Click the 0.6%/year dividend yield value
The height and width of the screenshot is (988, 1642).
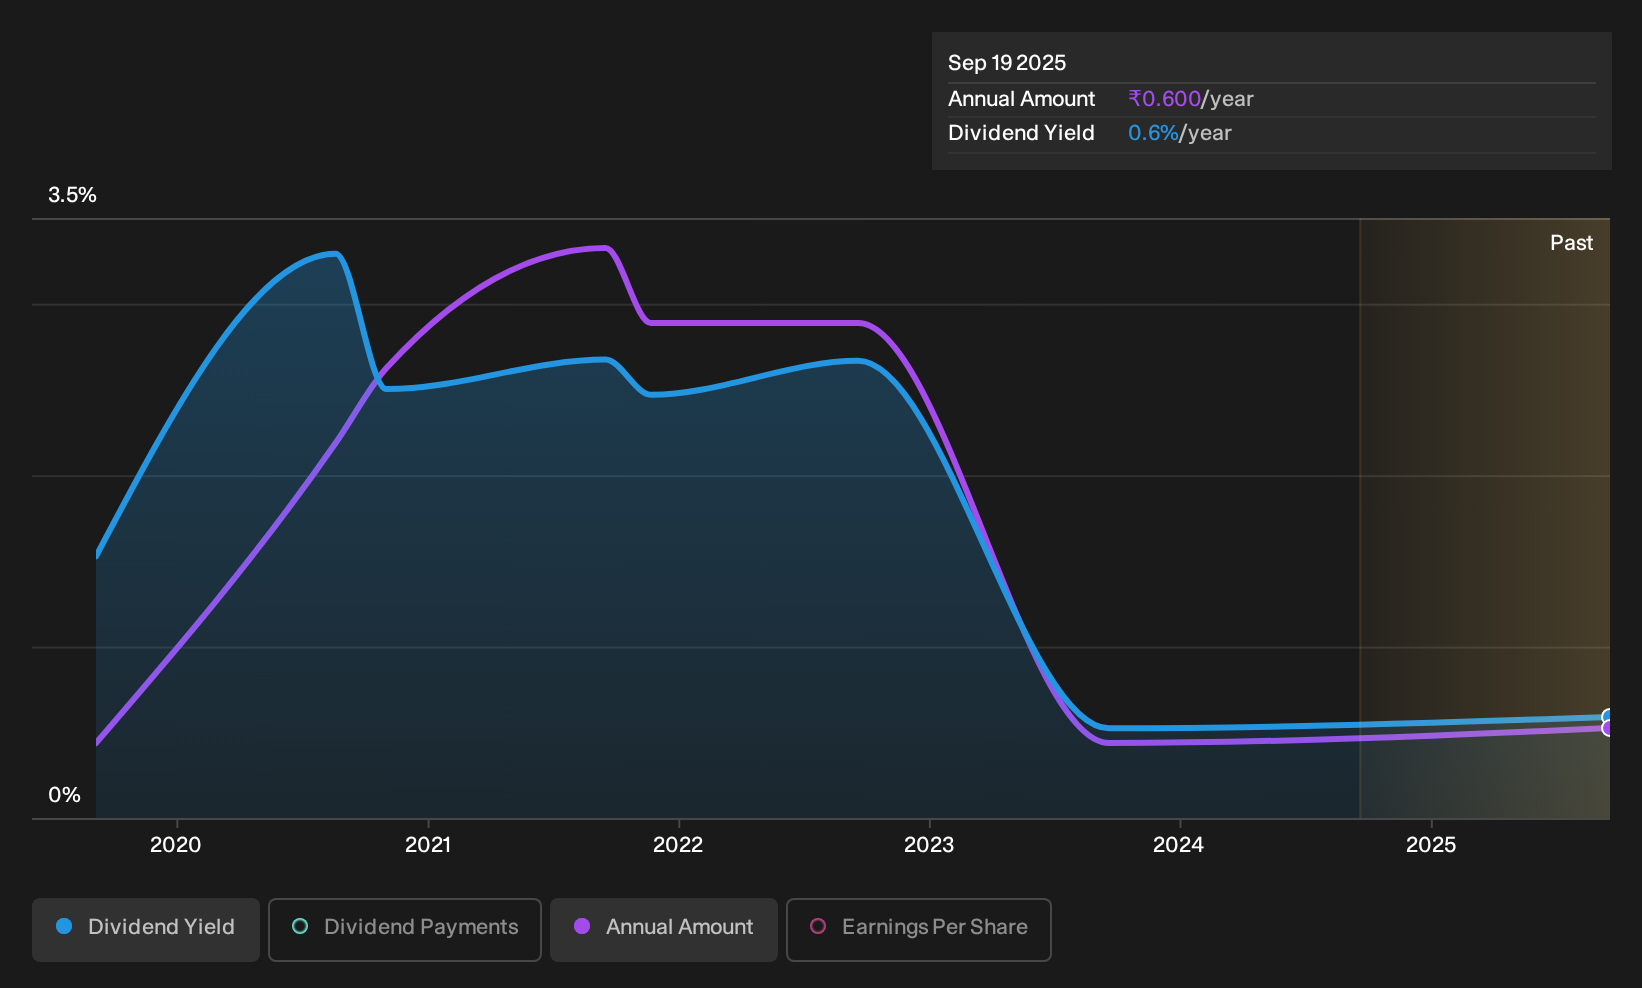(1180, 133)
